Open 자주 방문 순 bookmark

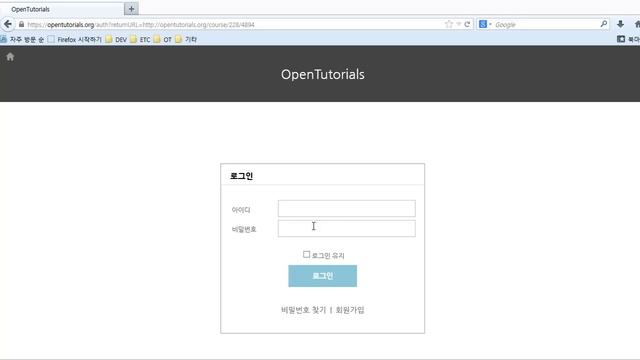point(22,40)
